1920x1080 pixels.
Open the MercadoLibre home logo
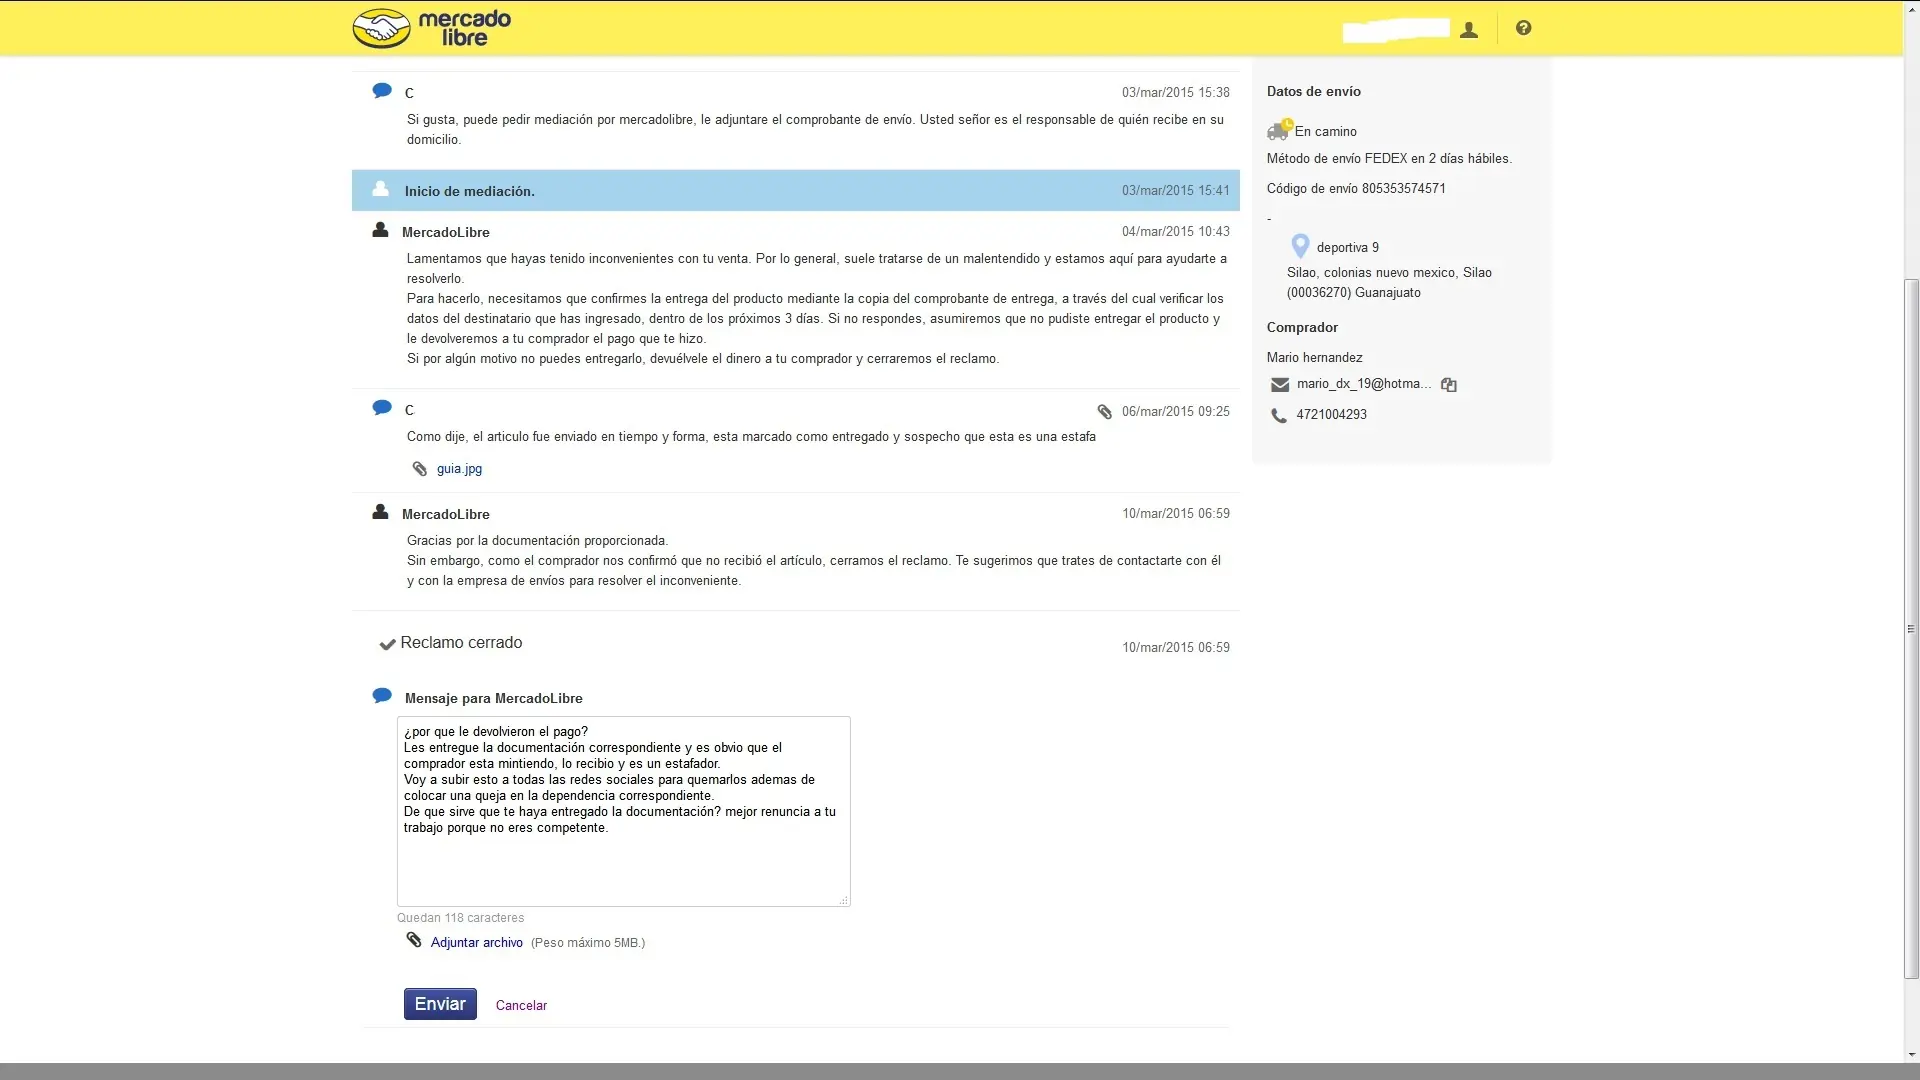click(x=431, y=28)
